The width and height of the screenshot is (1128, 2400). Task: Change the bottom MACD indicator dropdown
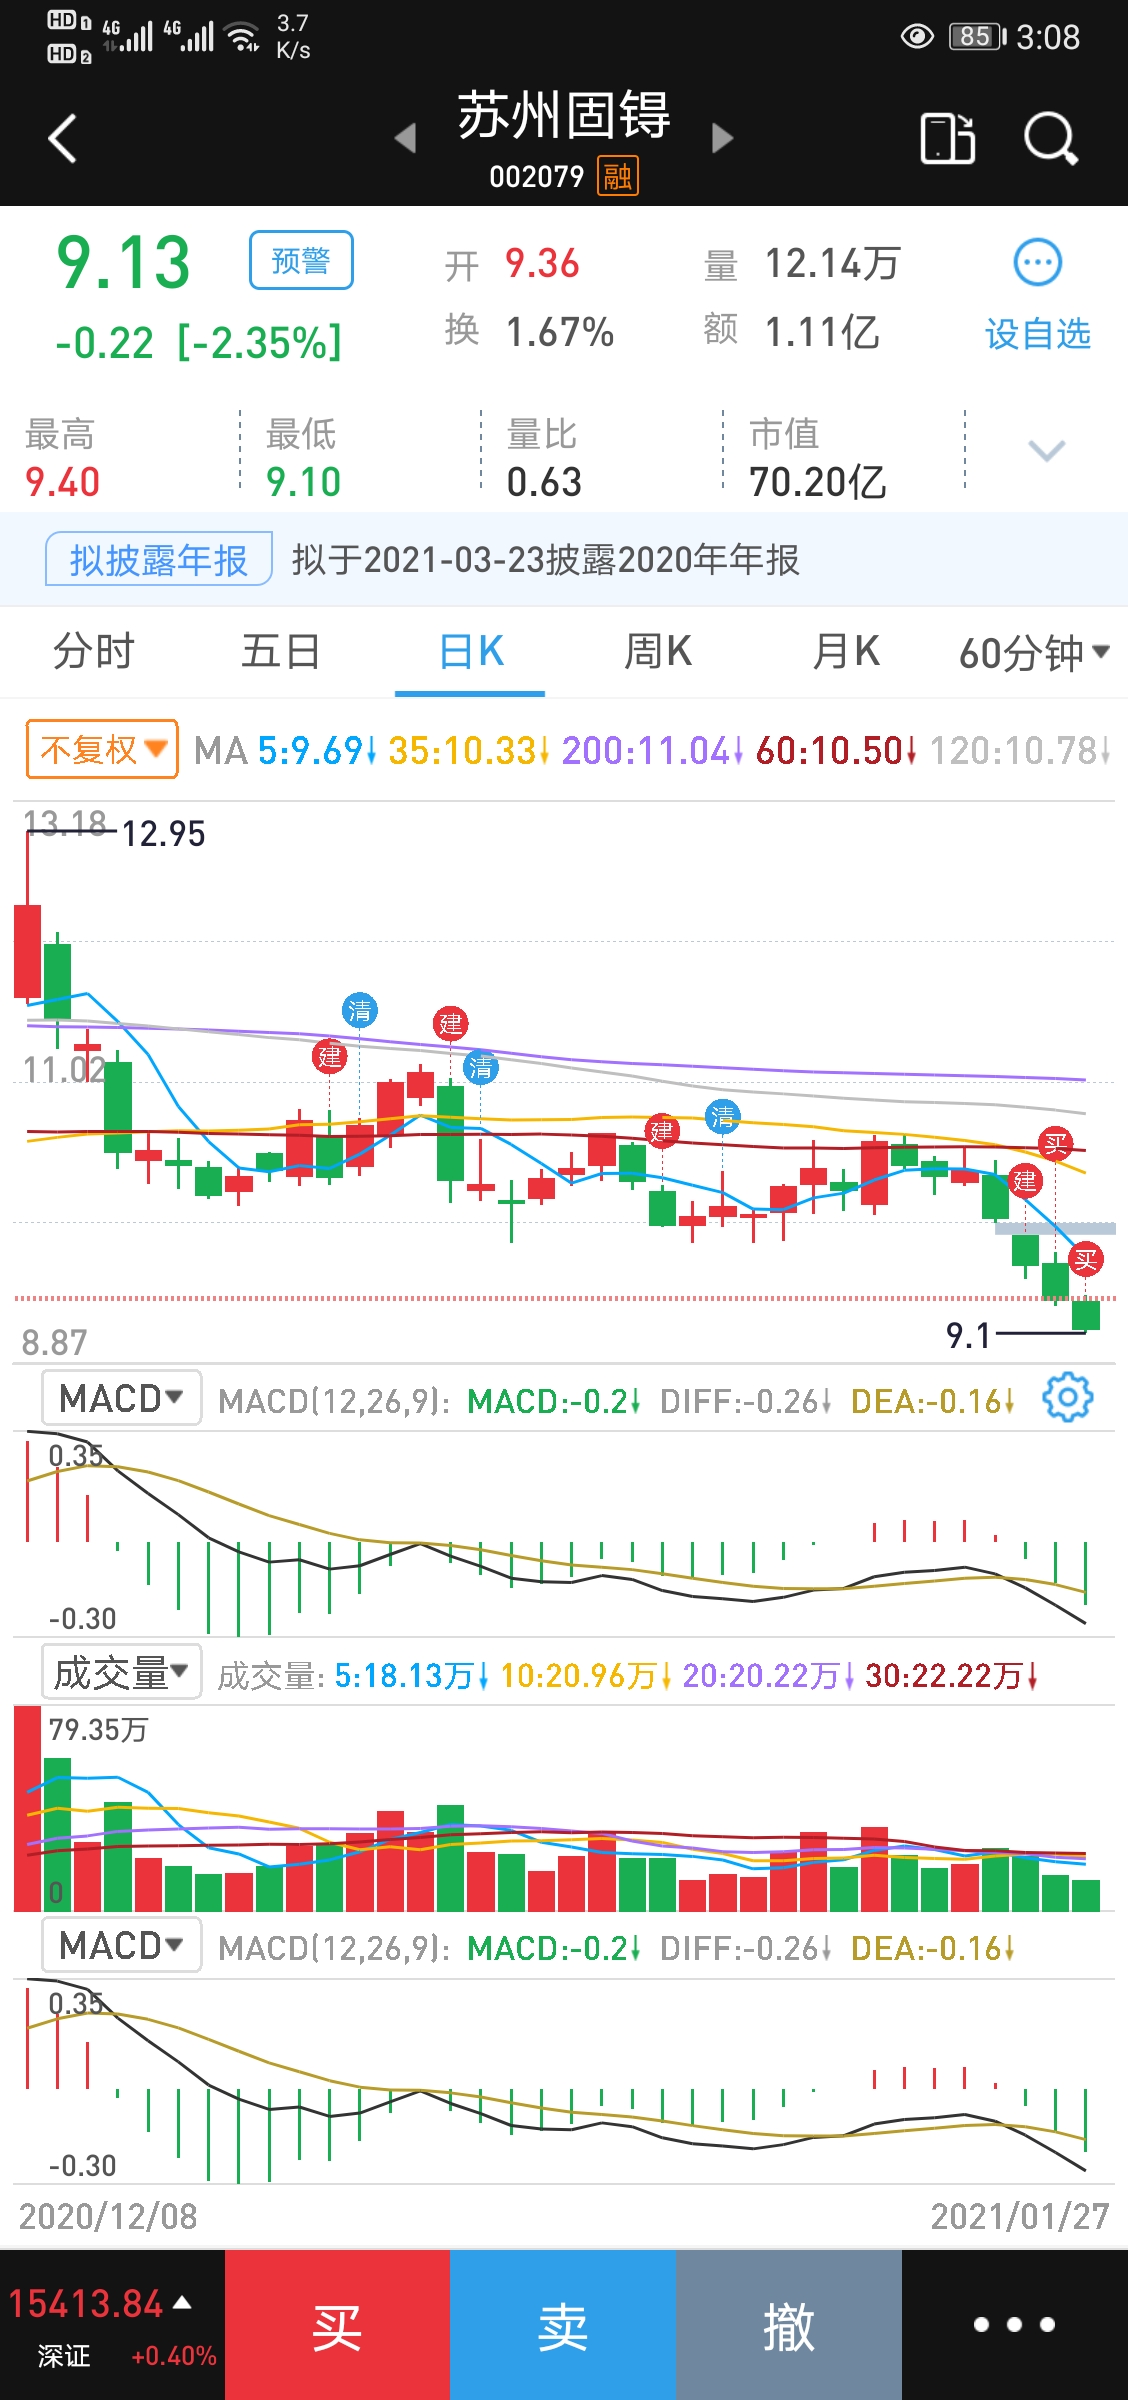(121, 1945)
